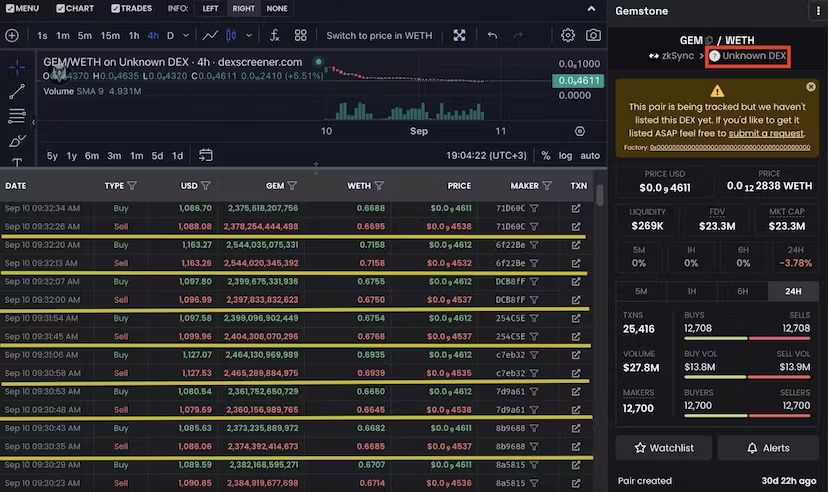
Task: Toggle the TRADES checkbox
Action: pos(116,8)
